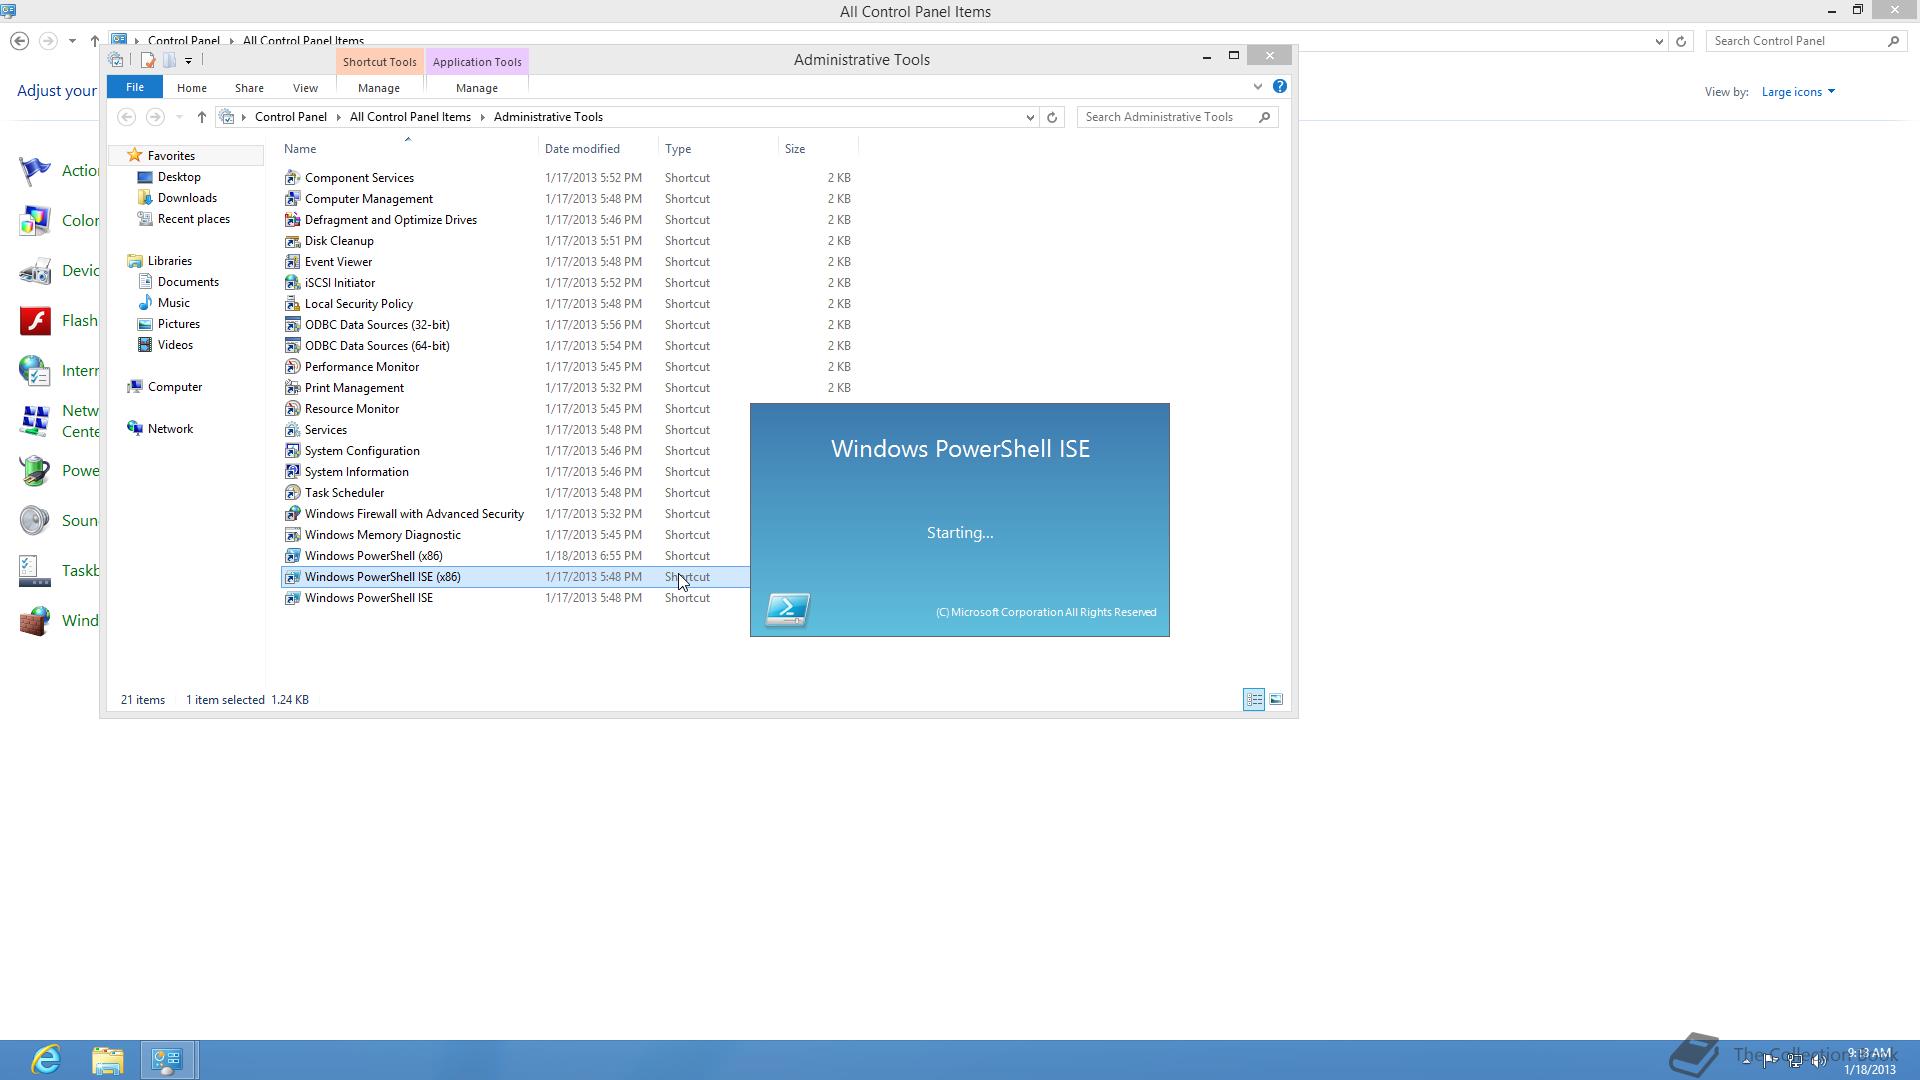Select Desktop in Favorites
This screenshot has width=1920, height=1080.
(179, 177)
